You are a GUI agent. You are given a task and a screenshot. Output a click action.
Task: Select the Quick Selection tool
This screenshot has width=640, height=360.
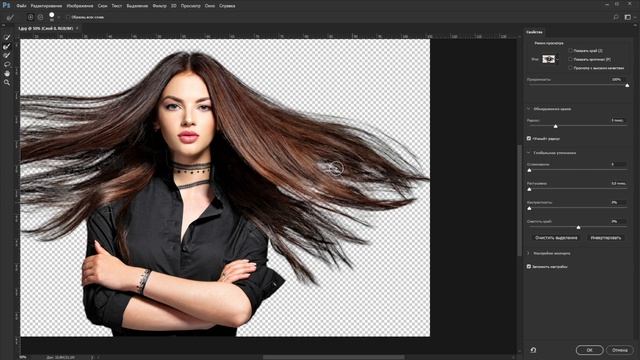click(7, 37)
